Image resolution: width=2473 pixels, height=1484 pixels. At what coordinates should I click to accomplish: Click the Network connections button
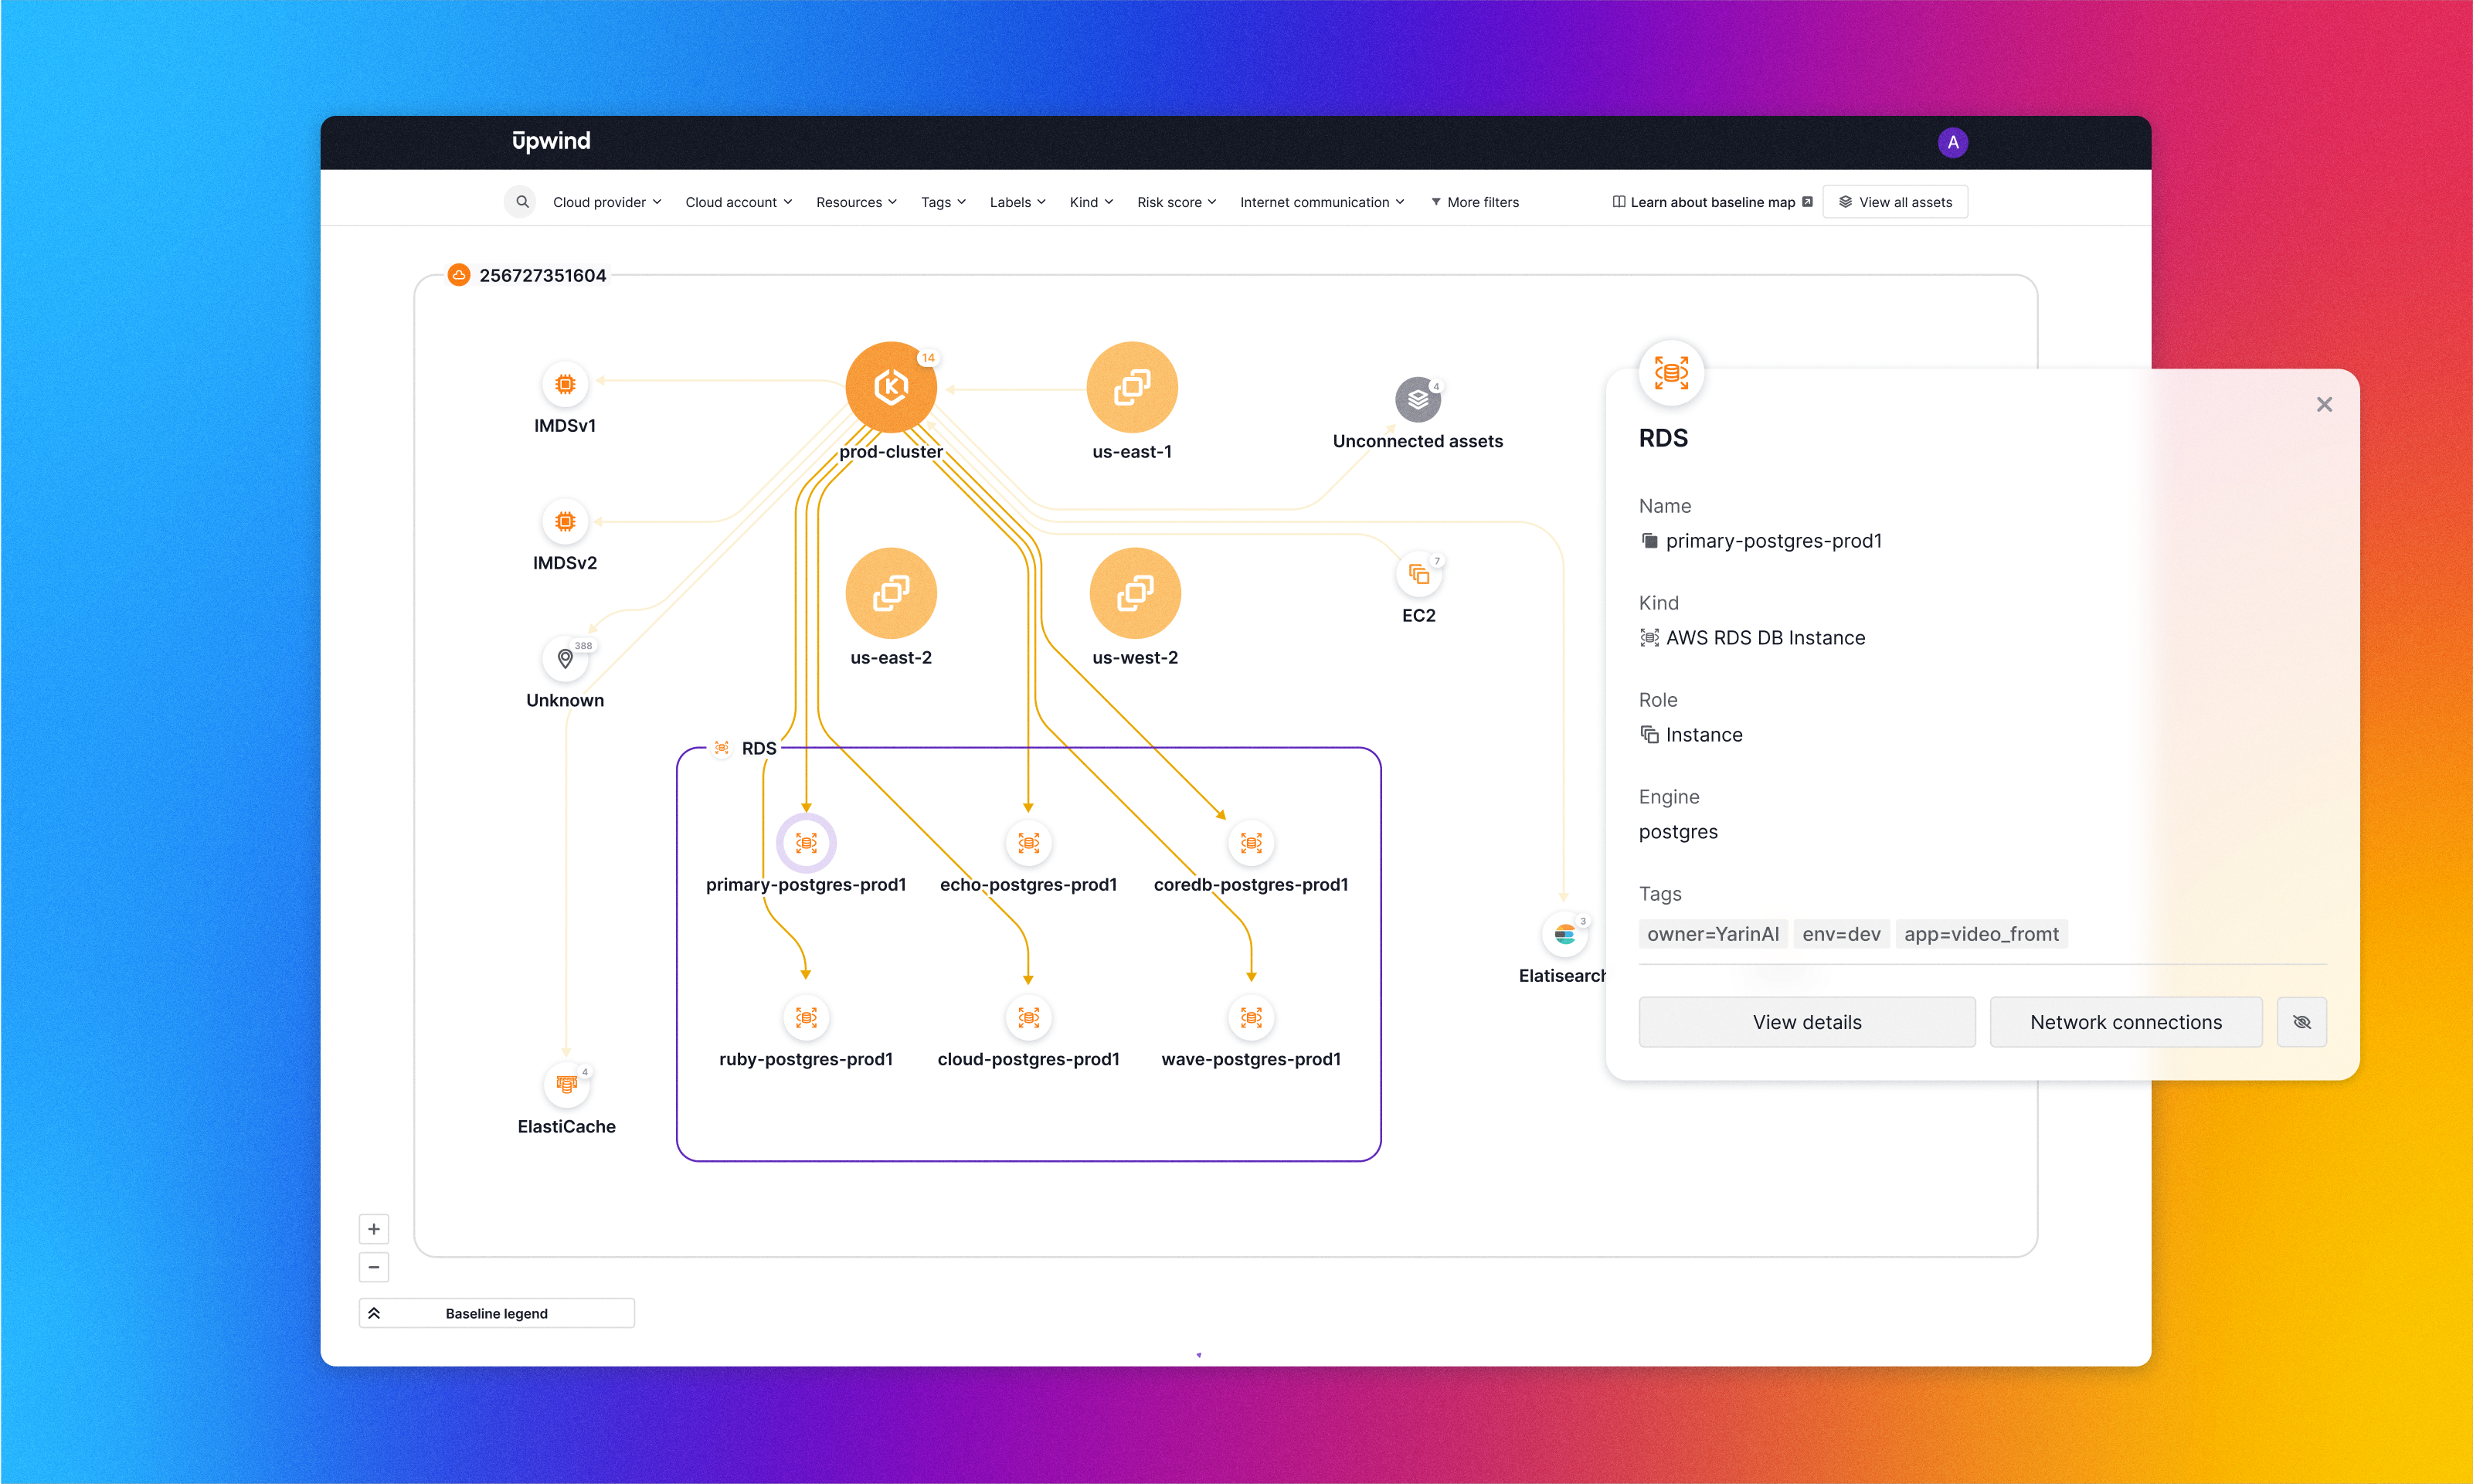pyautogui.click(x=2125, y=1022)
